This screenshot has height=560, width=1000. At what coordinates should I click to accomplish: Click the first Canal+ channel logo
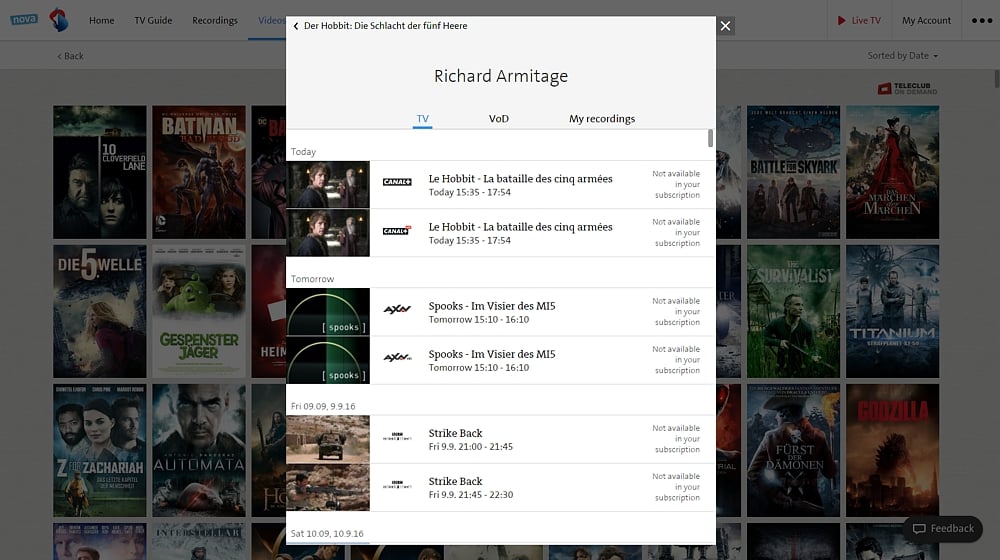click(397, 182)
